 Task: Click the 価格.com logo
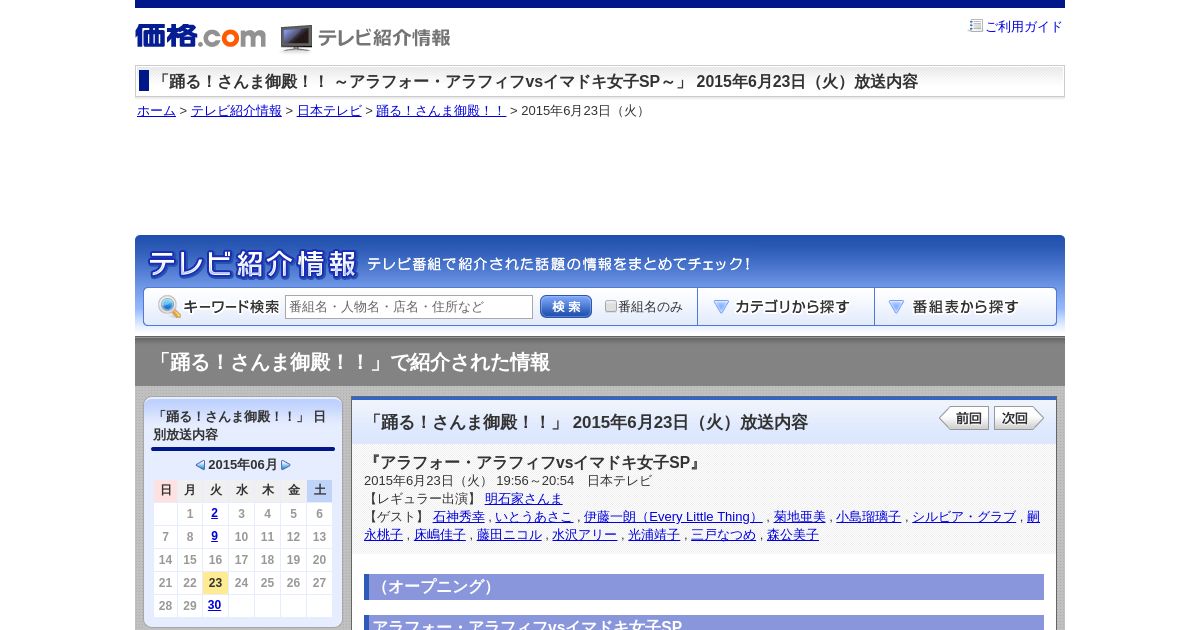pos(200,36)
